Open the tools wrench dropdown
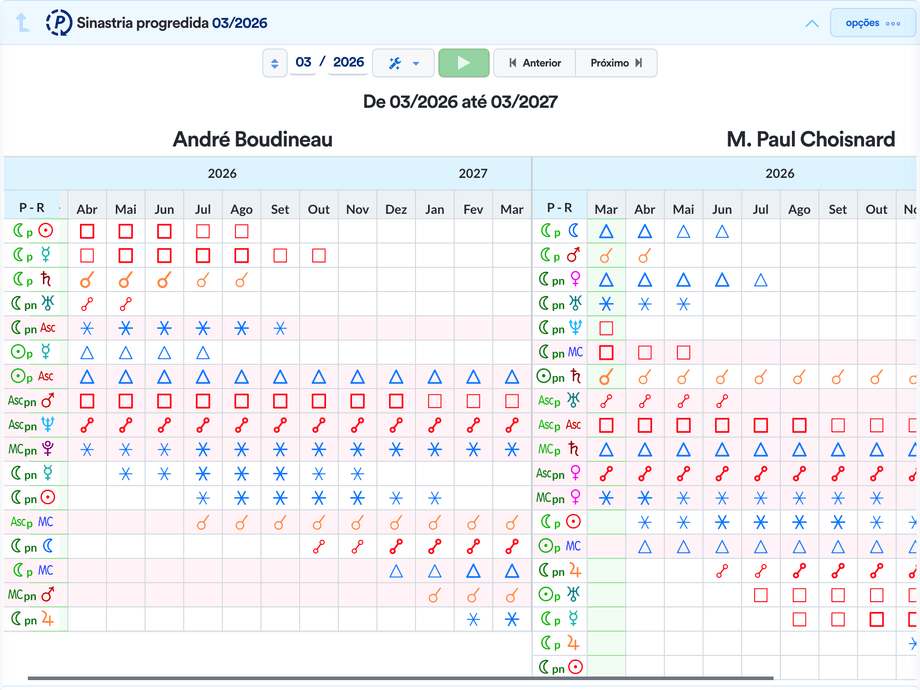This screenshot has height=690, width=920. 404,63
